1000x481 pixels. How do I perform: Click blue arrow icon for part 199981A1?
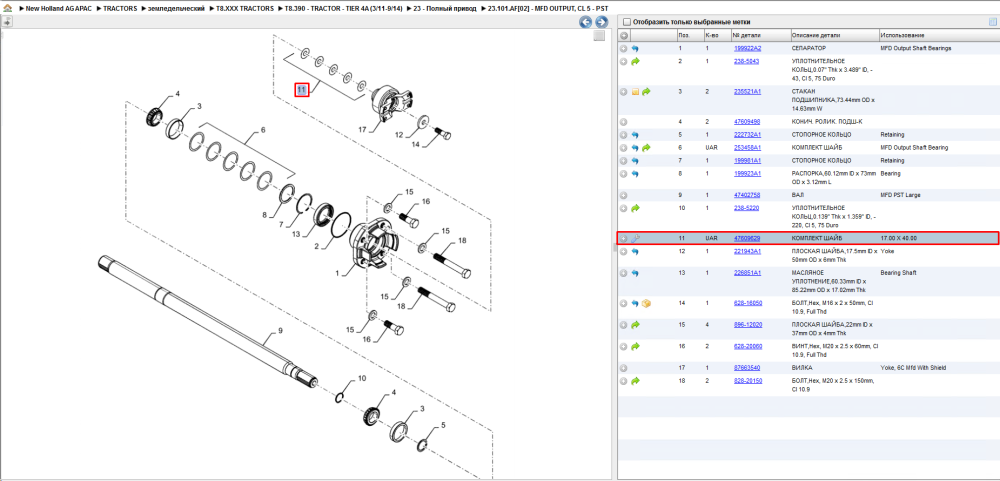635,161
